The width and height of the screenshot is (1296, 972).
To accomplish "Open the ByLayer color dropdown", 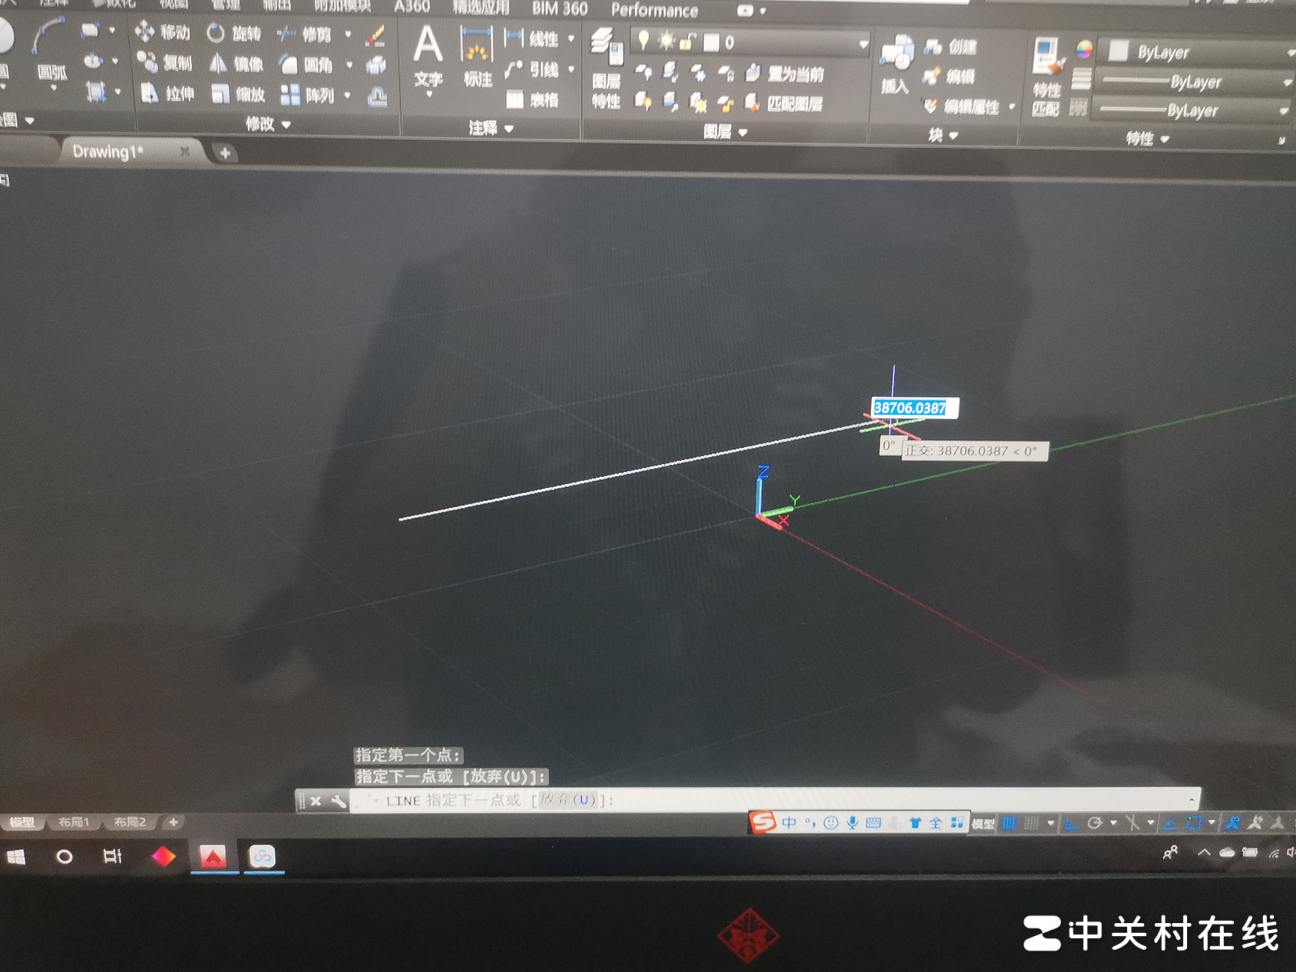I will click(1200, 52).
